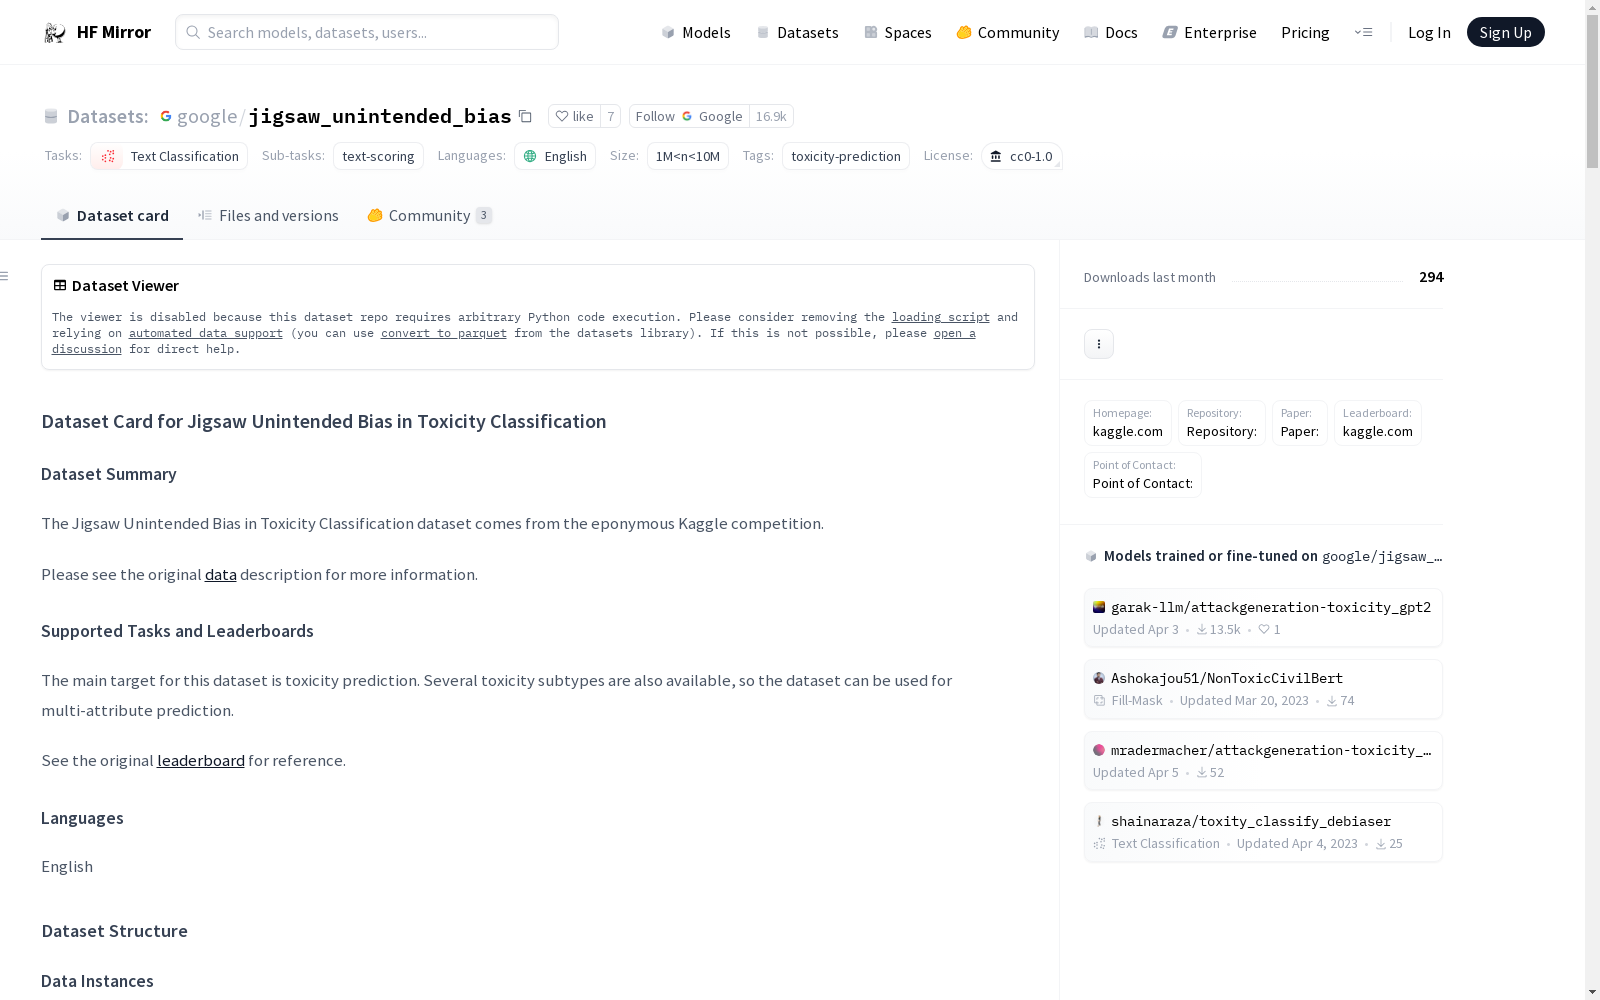
Task: Click the shainaraza model avatar icon
Action: [x=1099, y=821]
